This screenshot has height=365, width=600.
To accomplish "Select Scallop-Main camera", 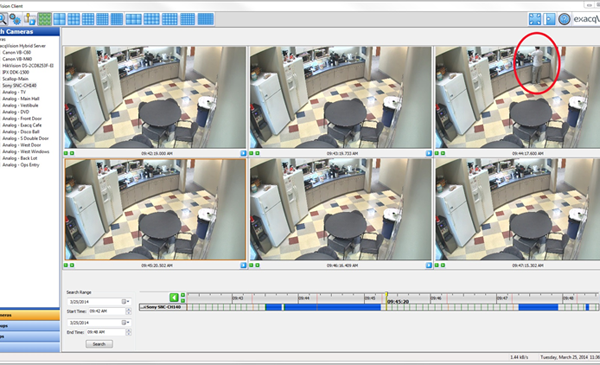I will pyautogui.click(x=15, y=79).
